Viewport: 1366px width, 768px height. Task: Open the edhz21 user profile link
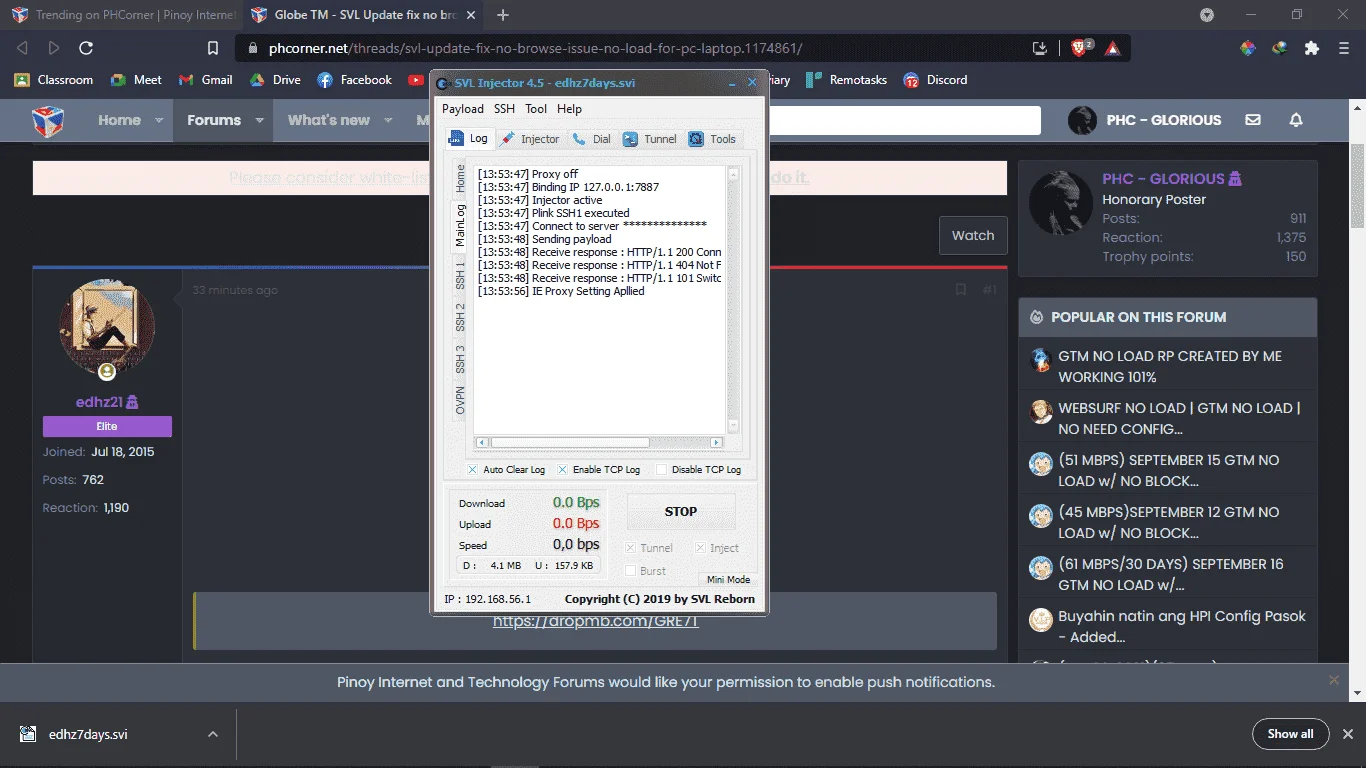tap(98, 402)
